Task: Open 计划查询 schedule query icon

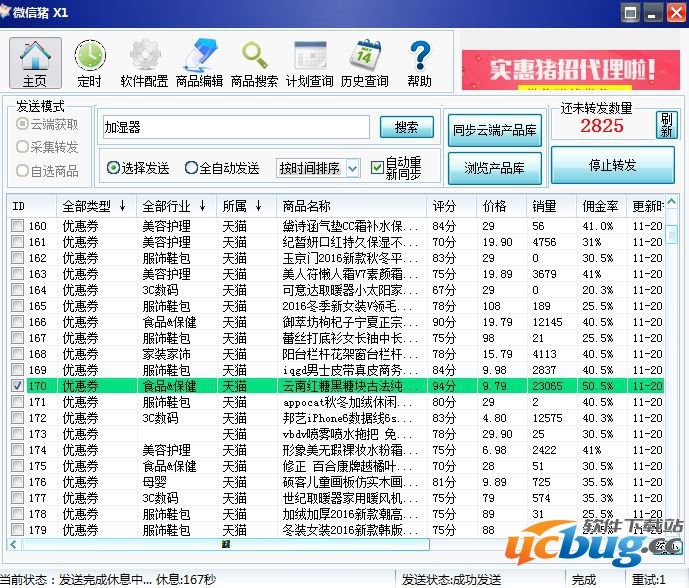Action: point(309,63)
